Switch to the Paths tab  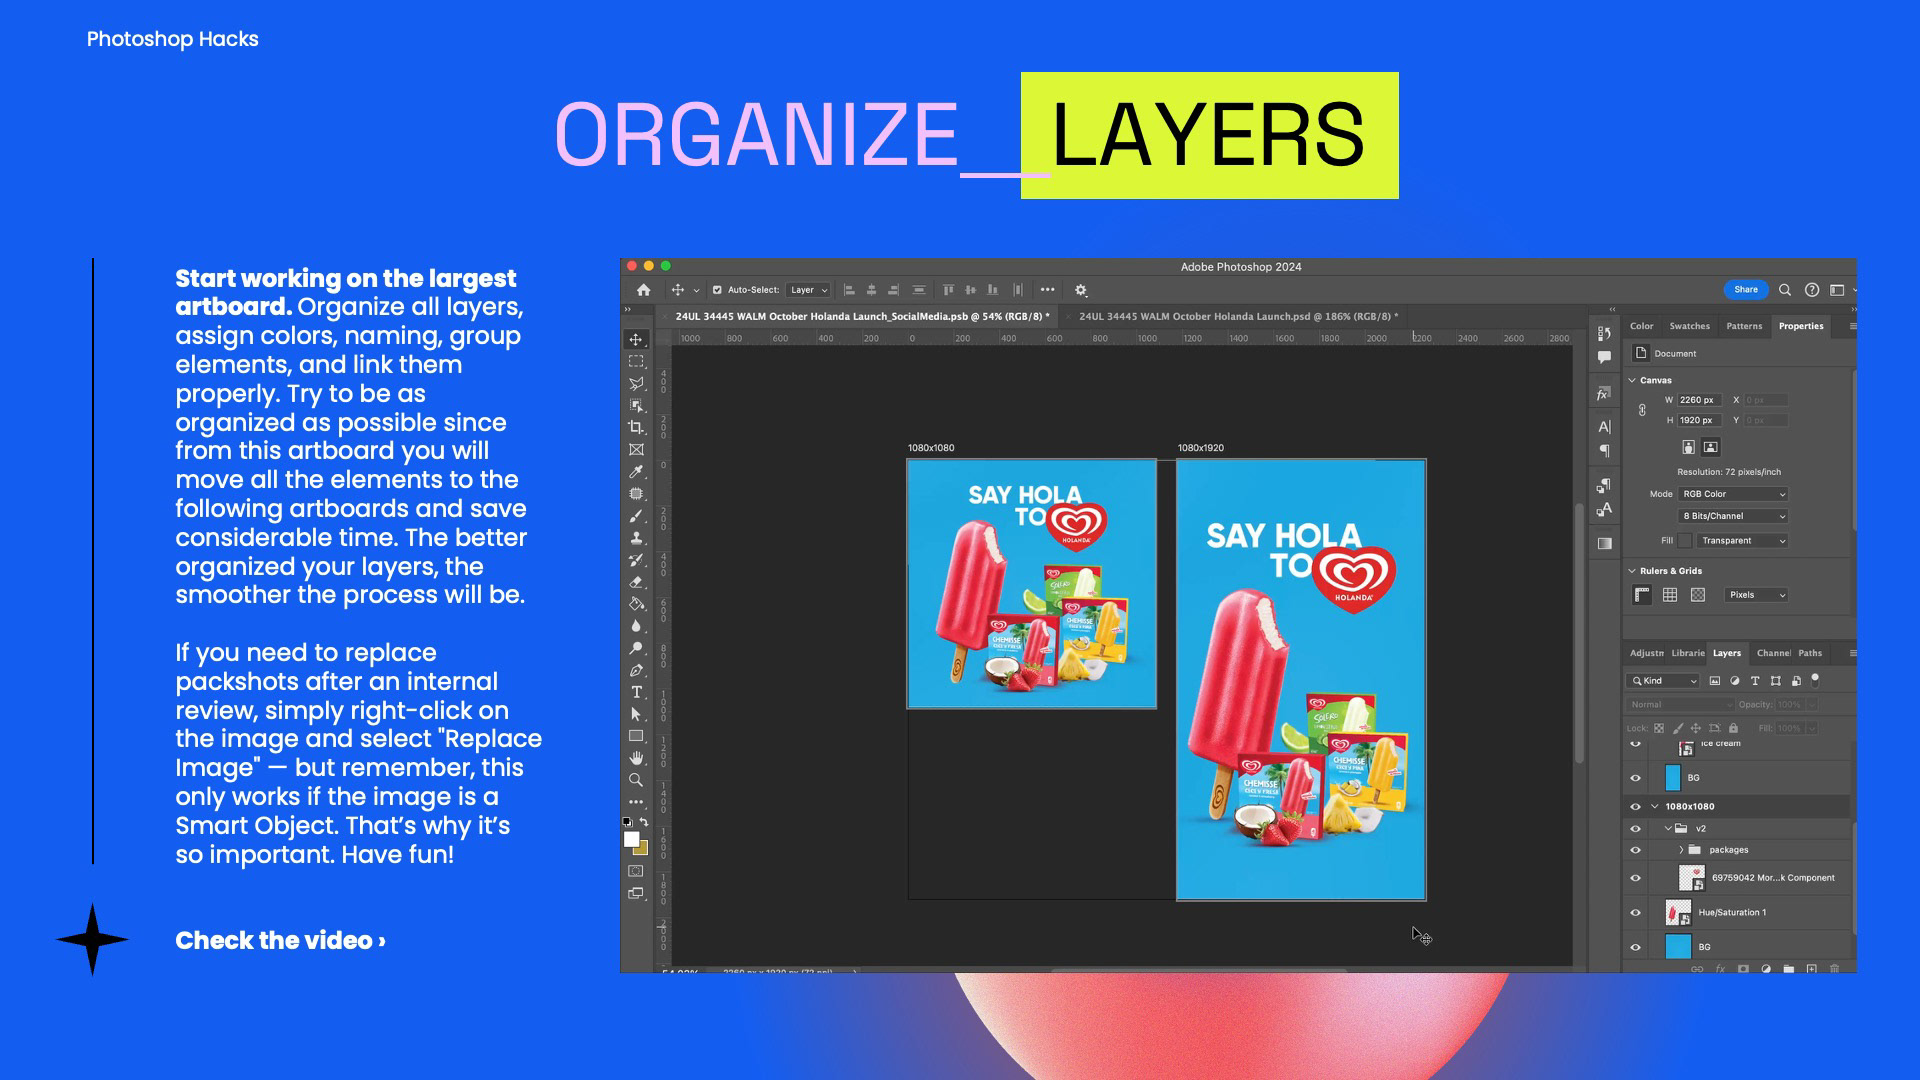pyautogui.click(x=1810, y=653)
